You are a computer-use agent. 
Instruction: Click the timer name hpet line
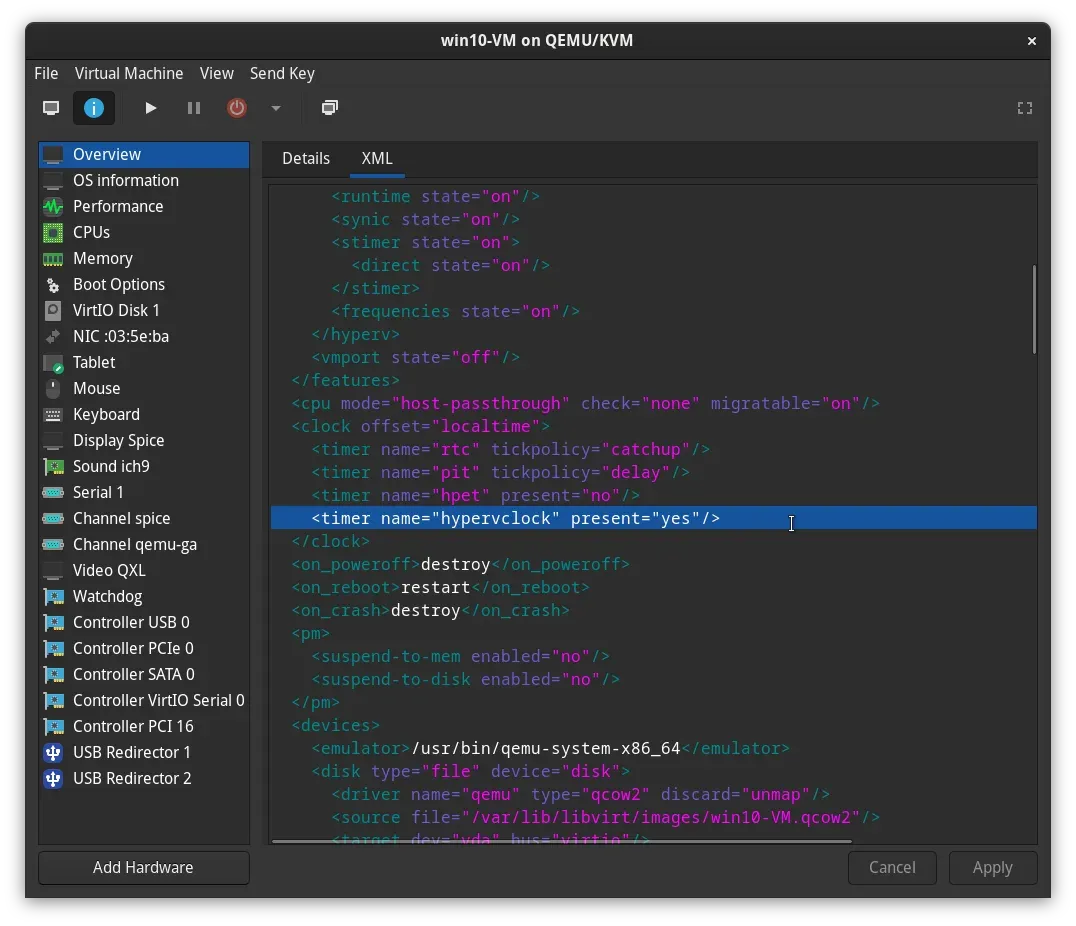(x=476, y=496)
